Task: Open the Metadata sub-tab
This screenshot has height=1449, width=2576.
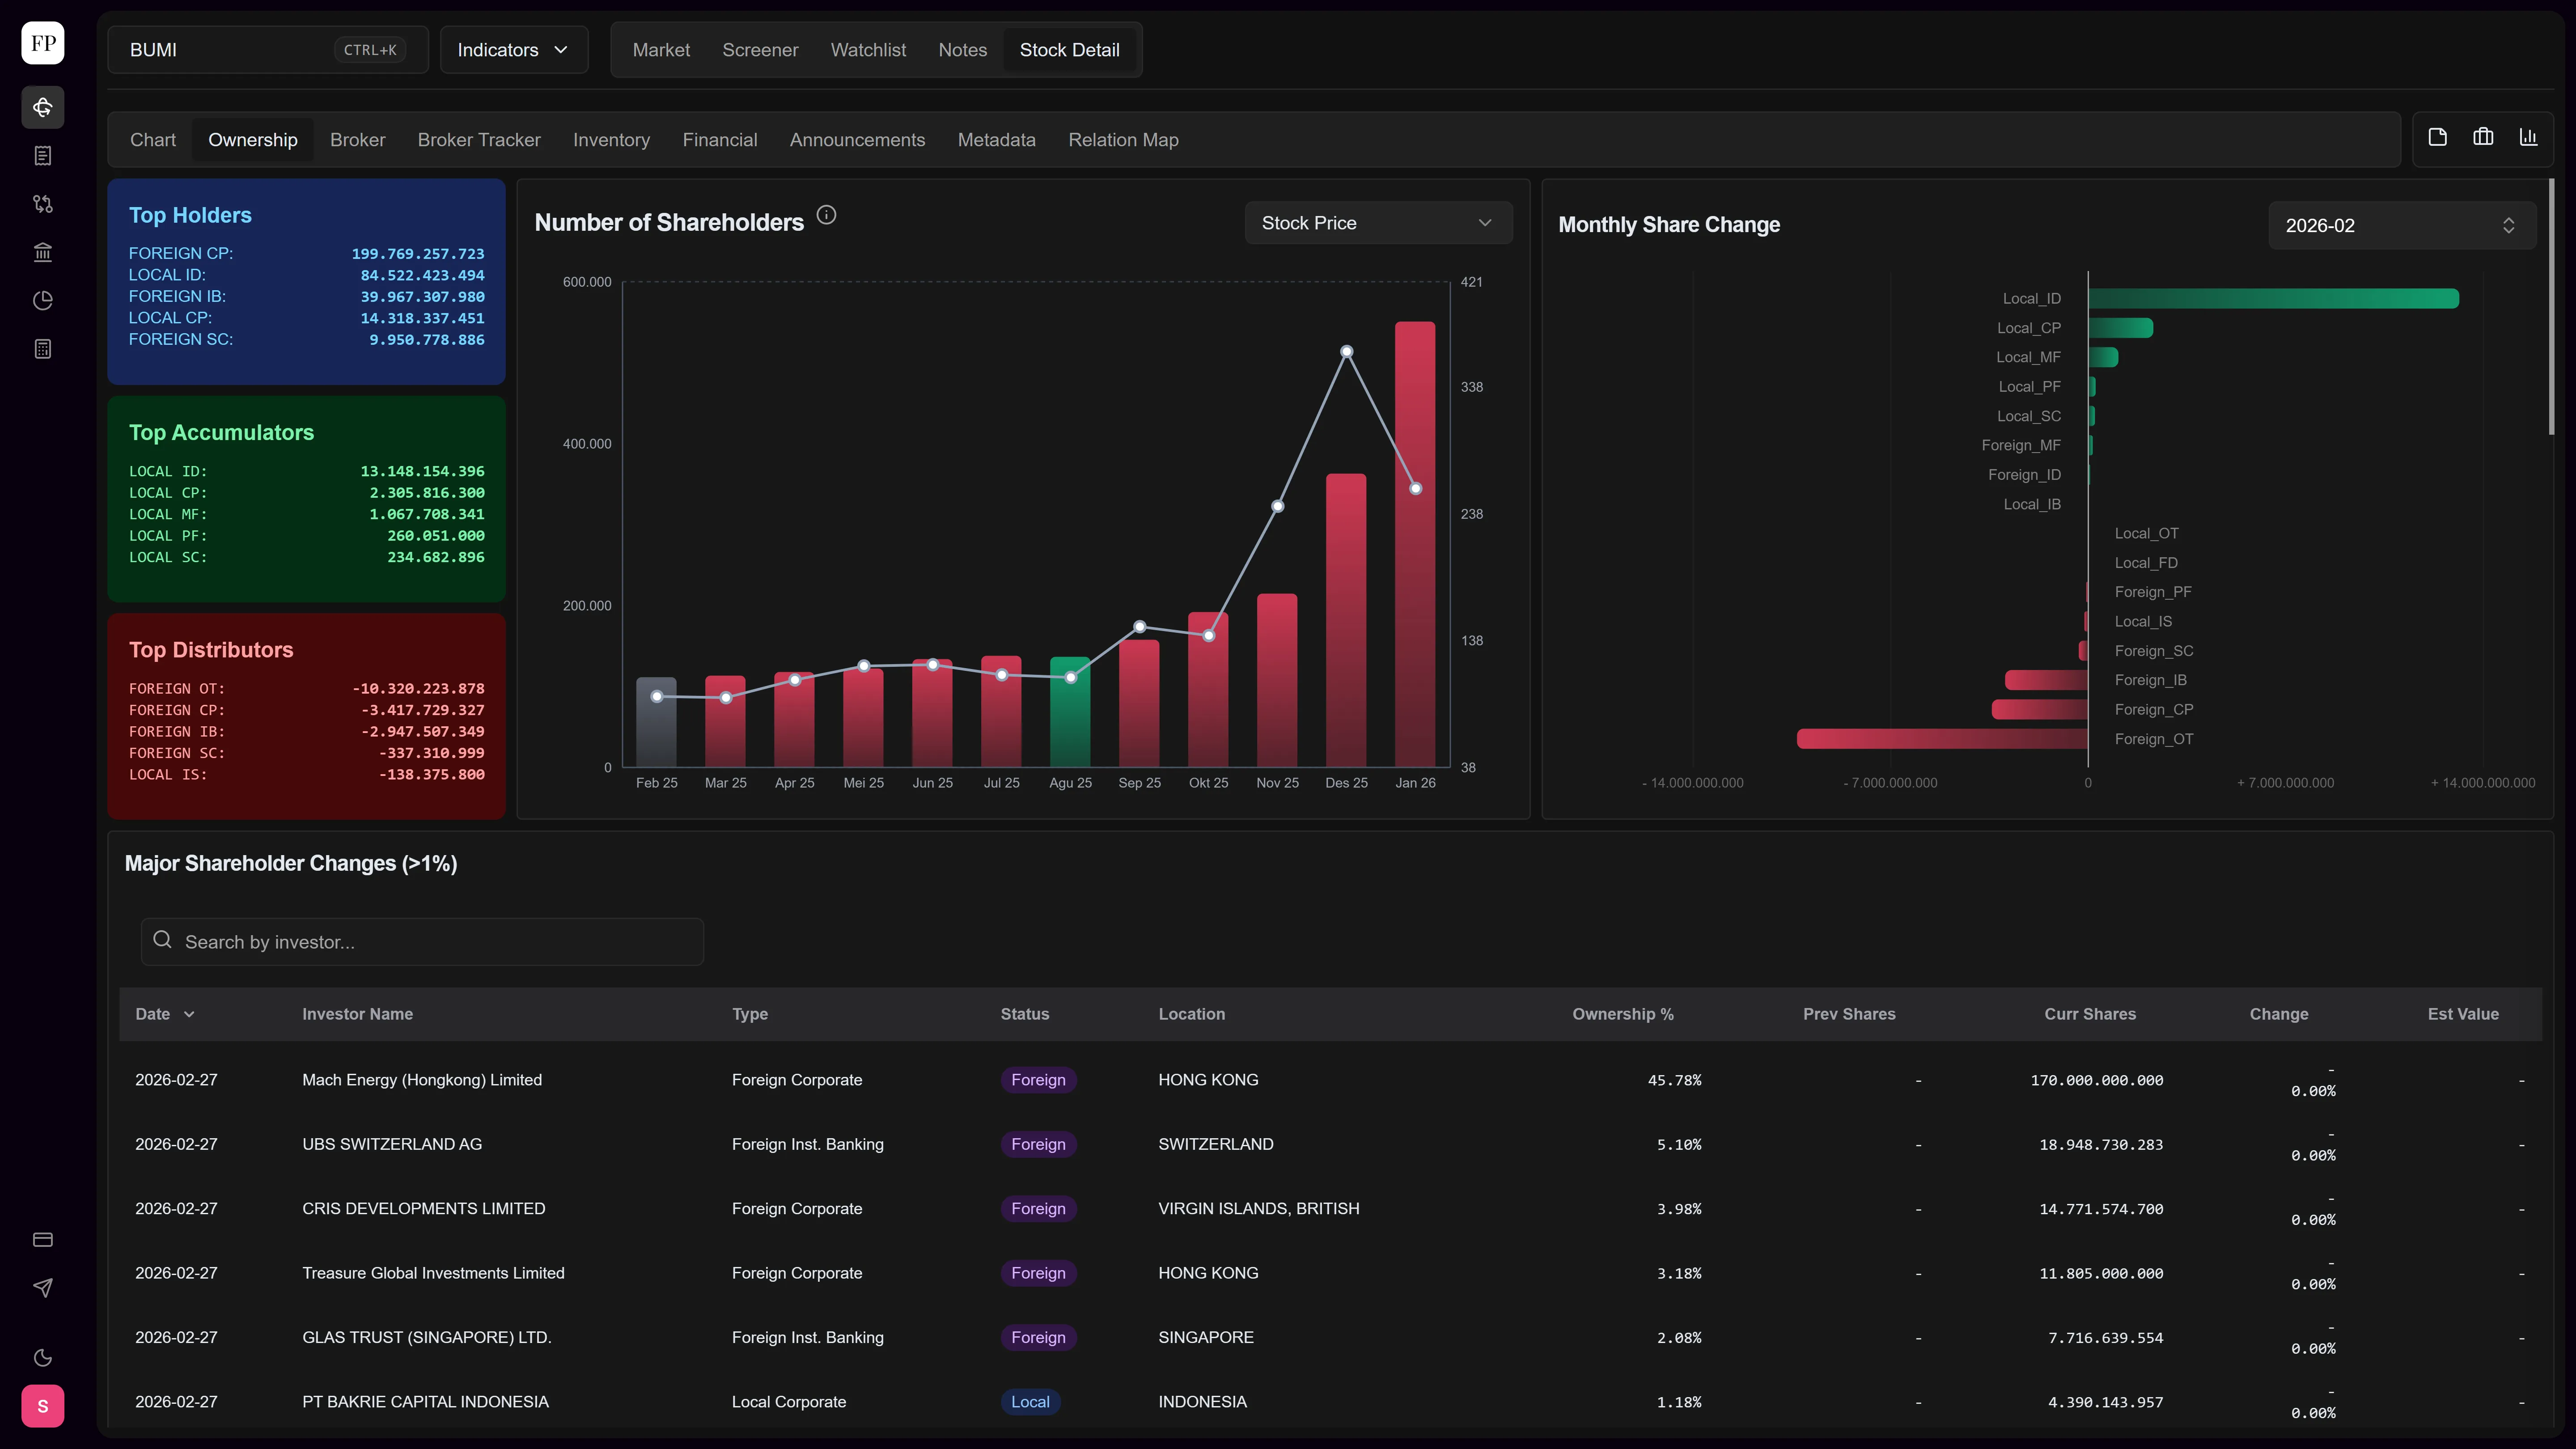Action: tap(996, 140)
